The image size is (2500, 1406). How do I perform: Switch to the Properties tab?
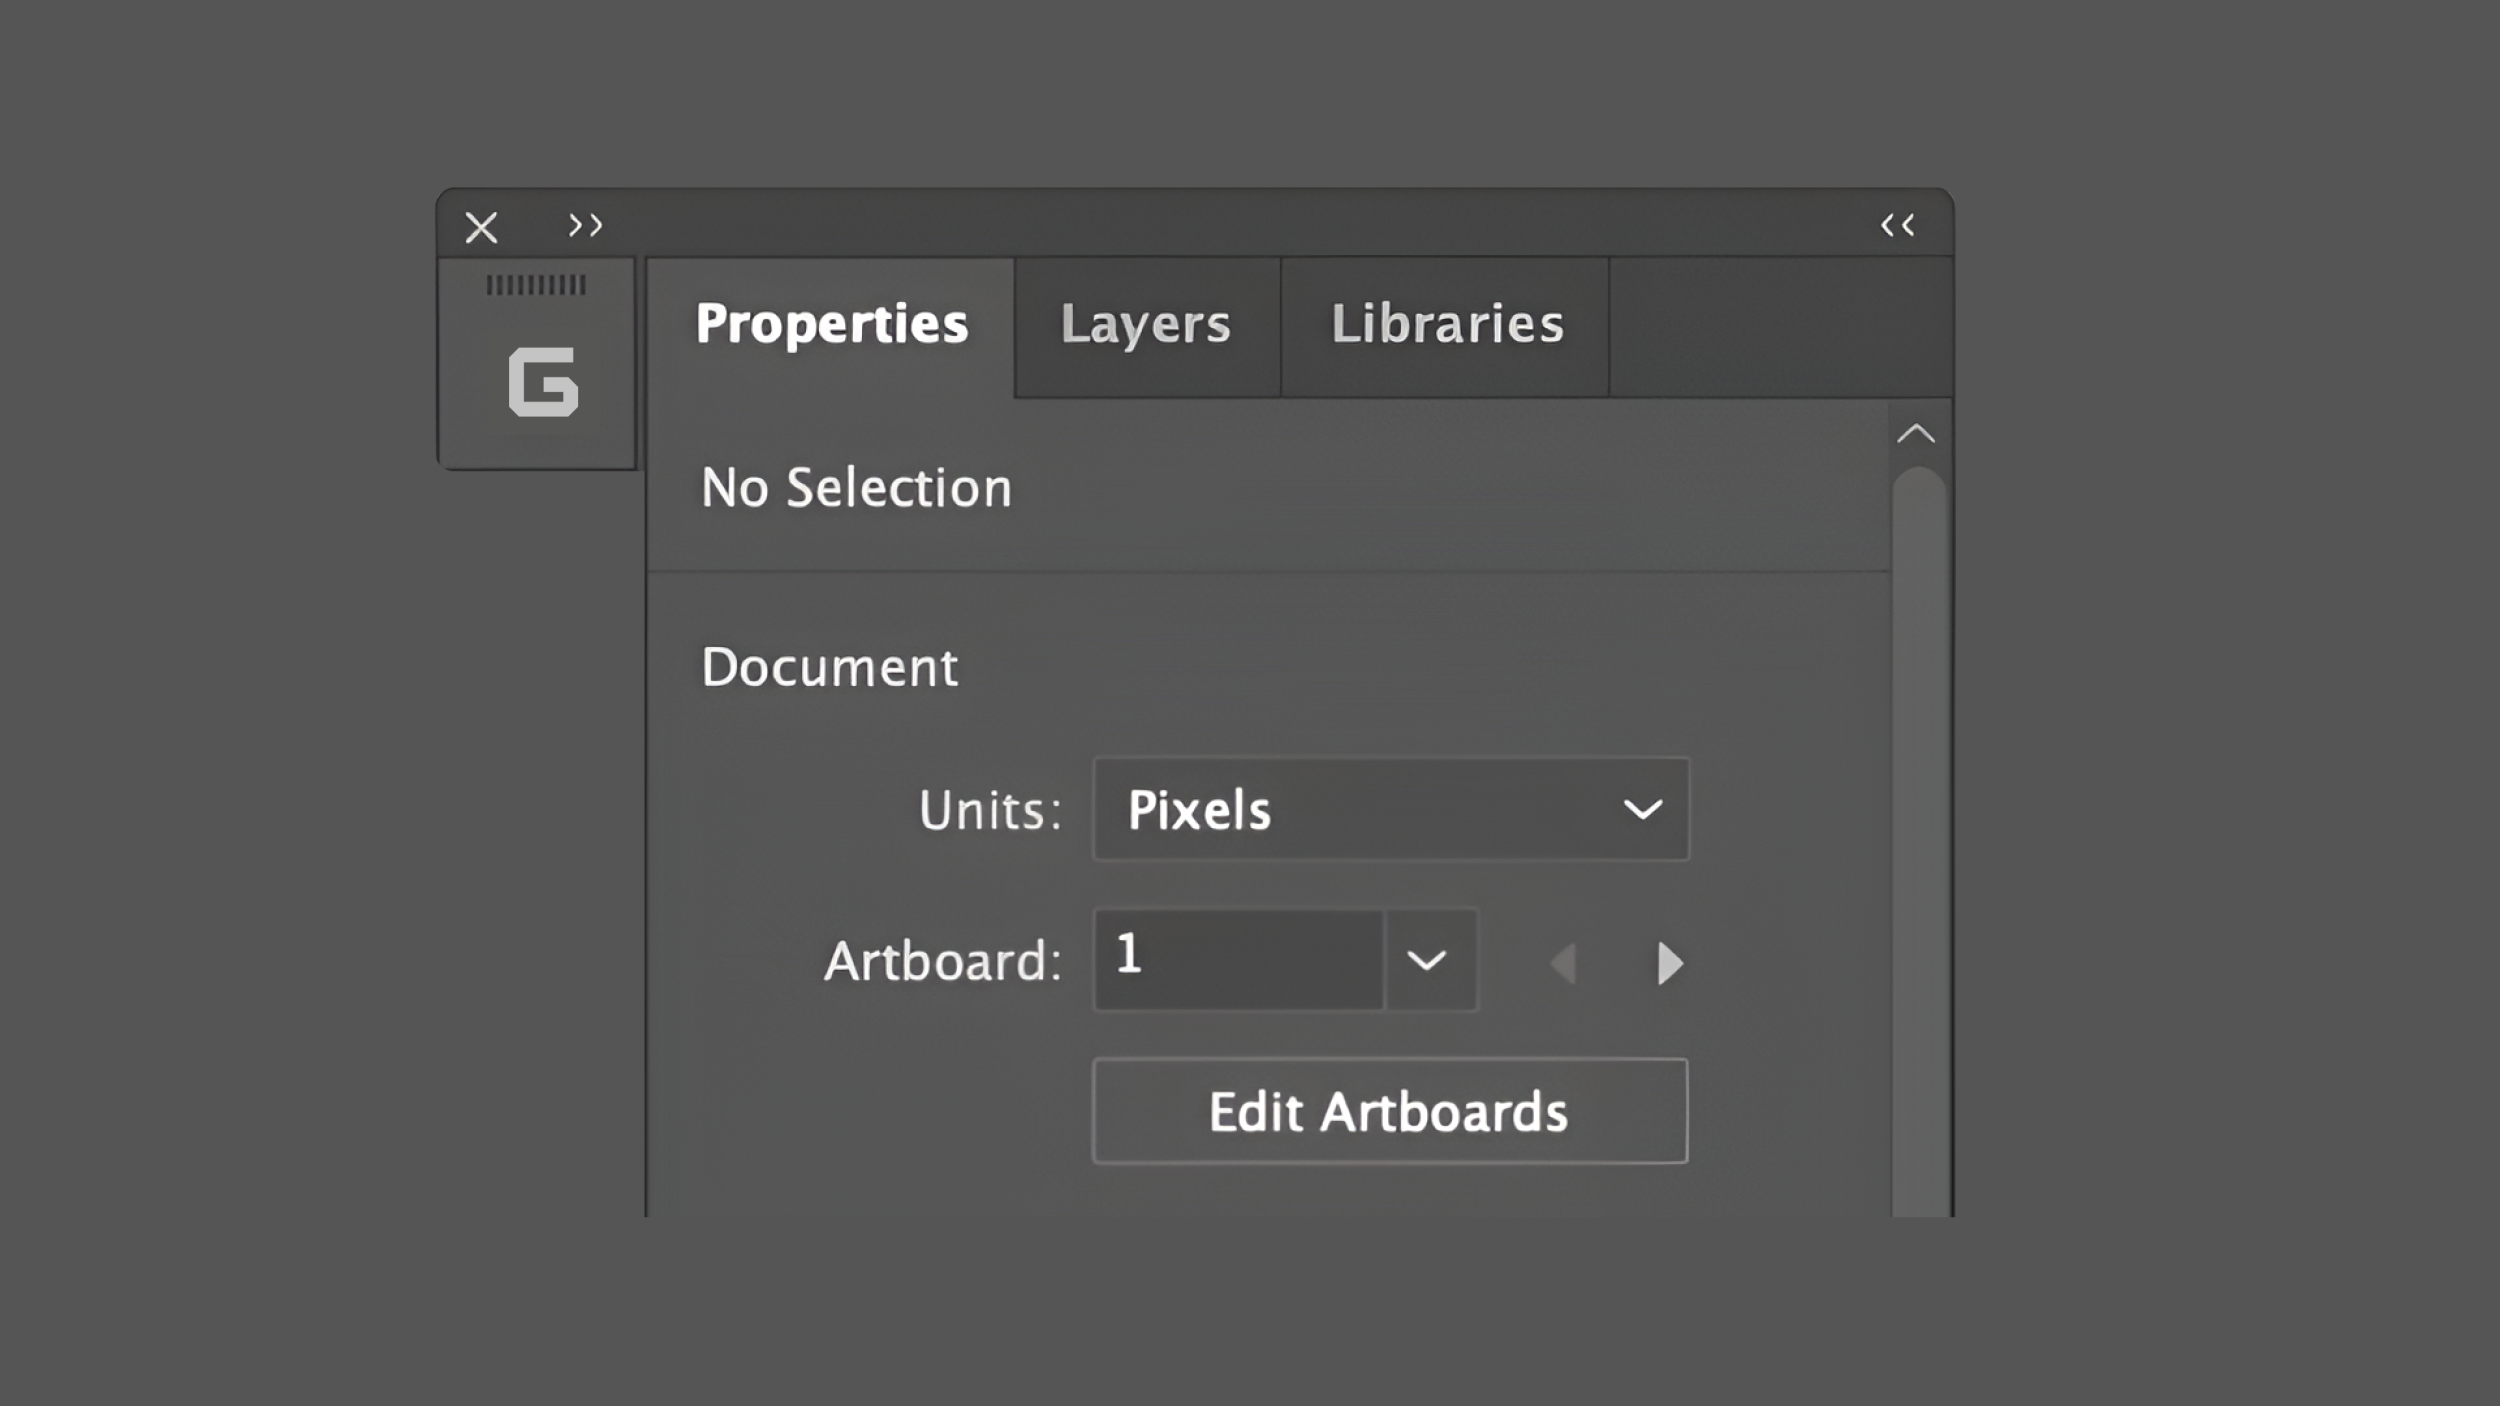(x=831, y=324)
